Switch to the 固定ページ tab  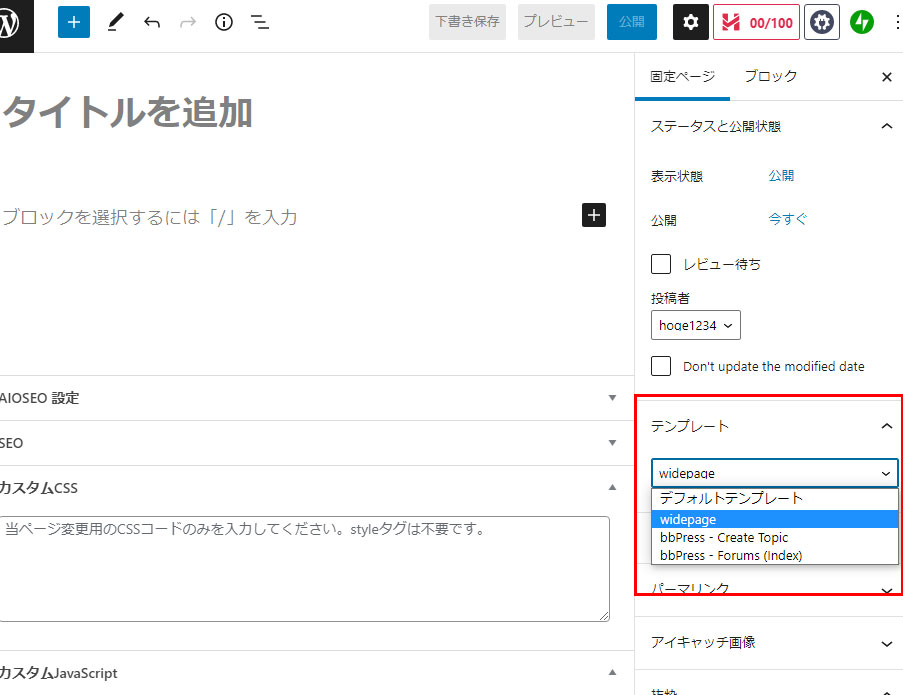tap(682, 76)
